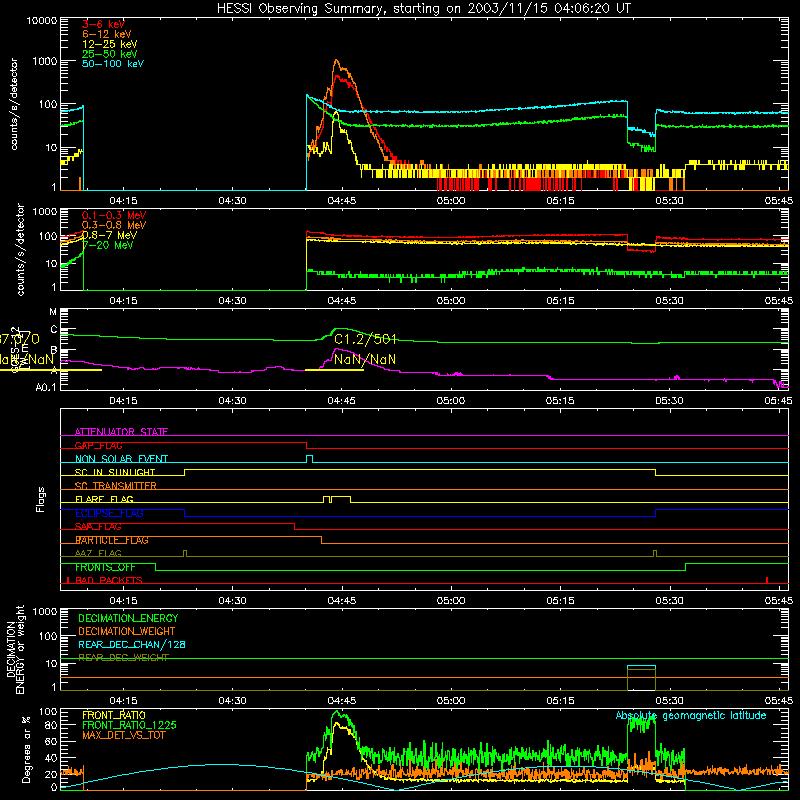800x800 pixels.
Task: Select the 3-6 keV legend label
Action: (x=103, y=24)
